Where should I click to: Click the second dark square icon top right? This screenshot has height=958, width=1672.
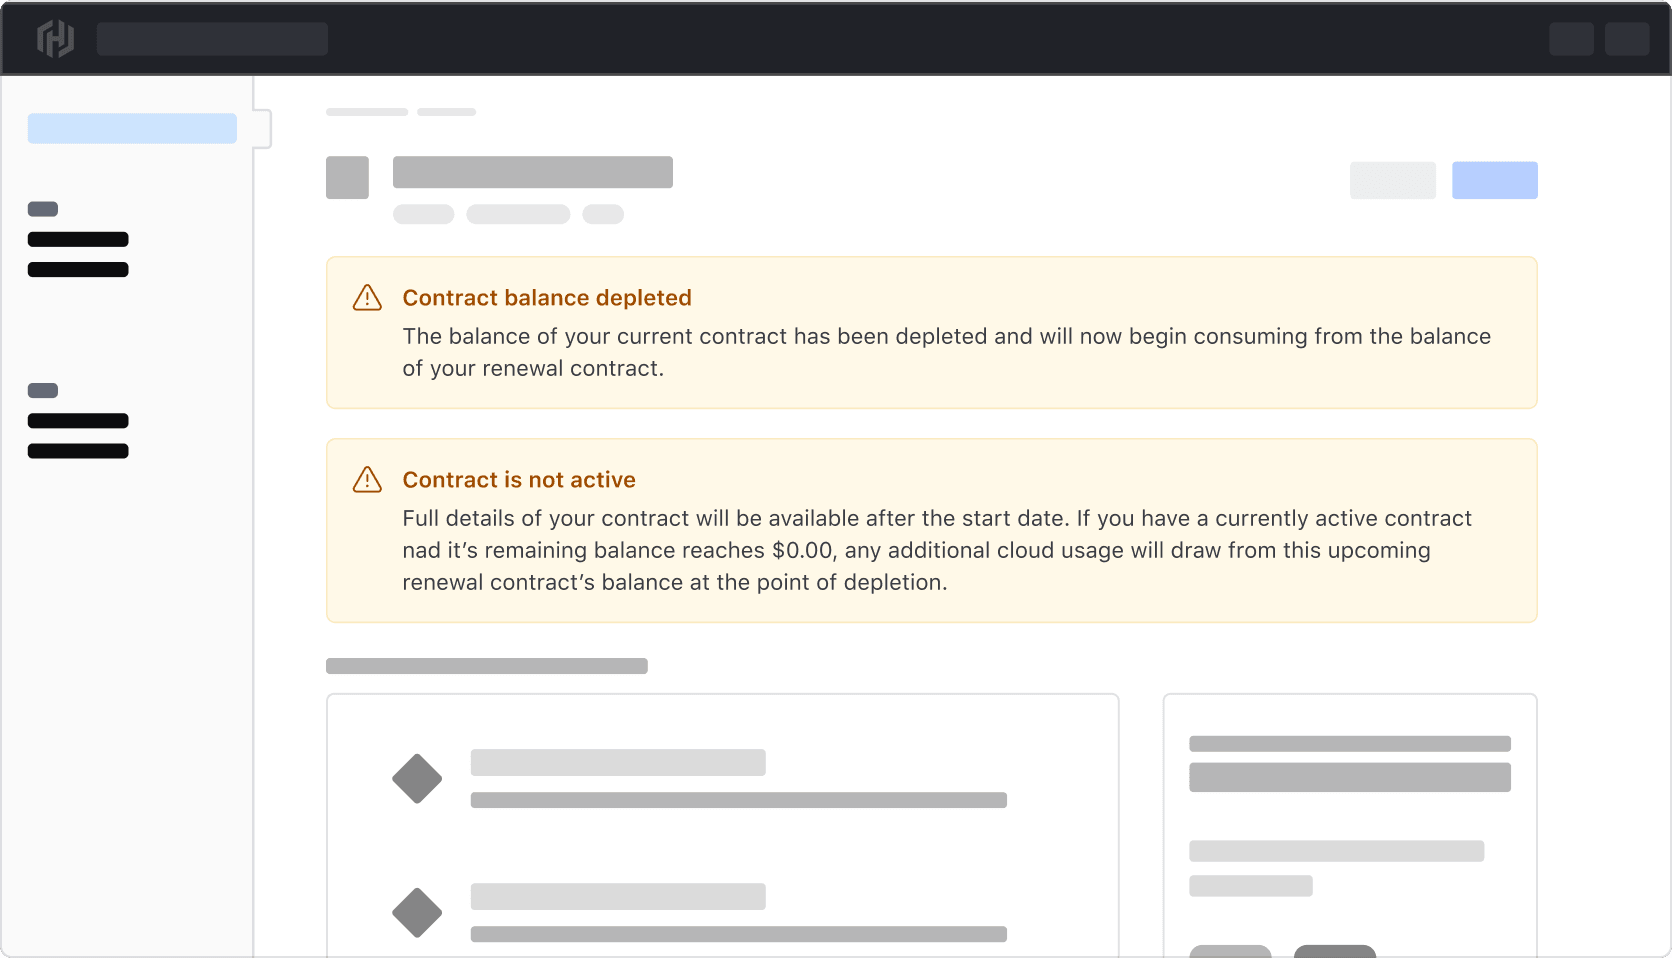[1627, 39]
